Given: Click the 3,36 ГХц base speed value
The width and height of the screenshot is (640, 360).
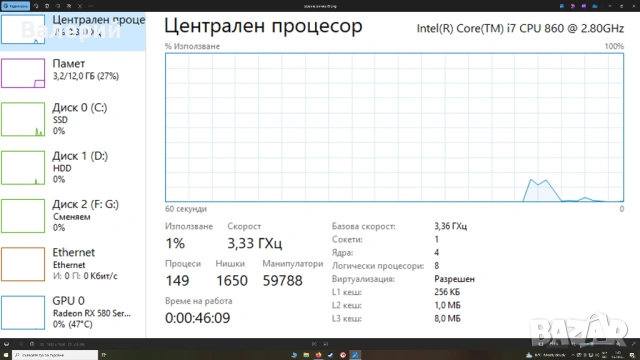Looking at the screenshot, I should pyautogui.click(x=451, y=226).
